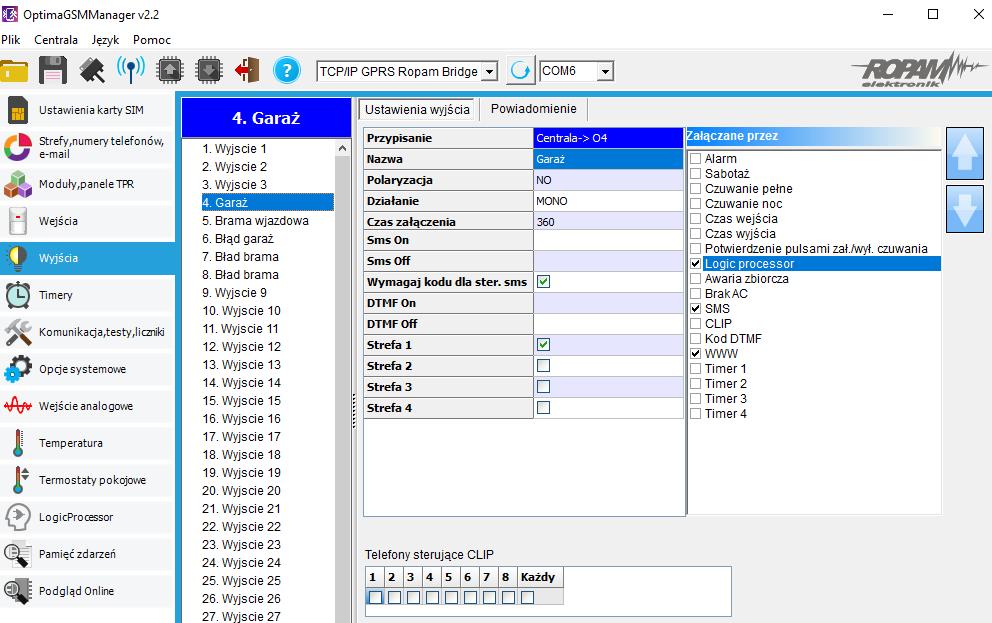This screenshot has height=623, width=992.
Task: Toggle Wymagaj kodu dla ster. sms checkbox
Action: pos(543,281)
